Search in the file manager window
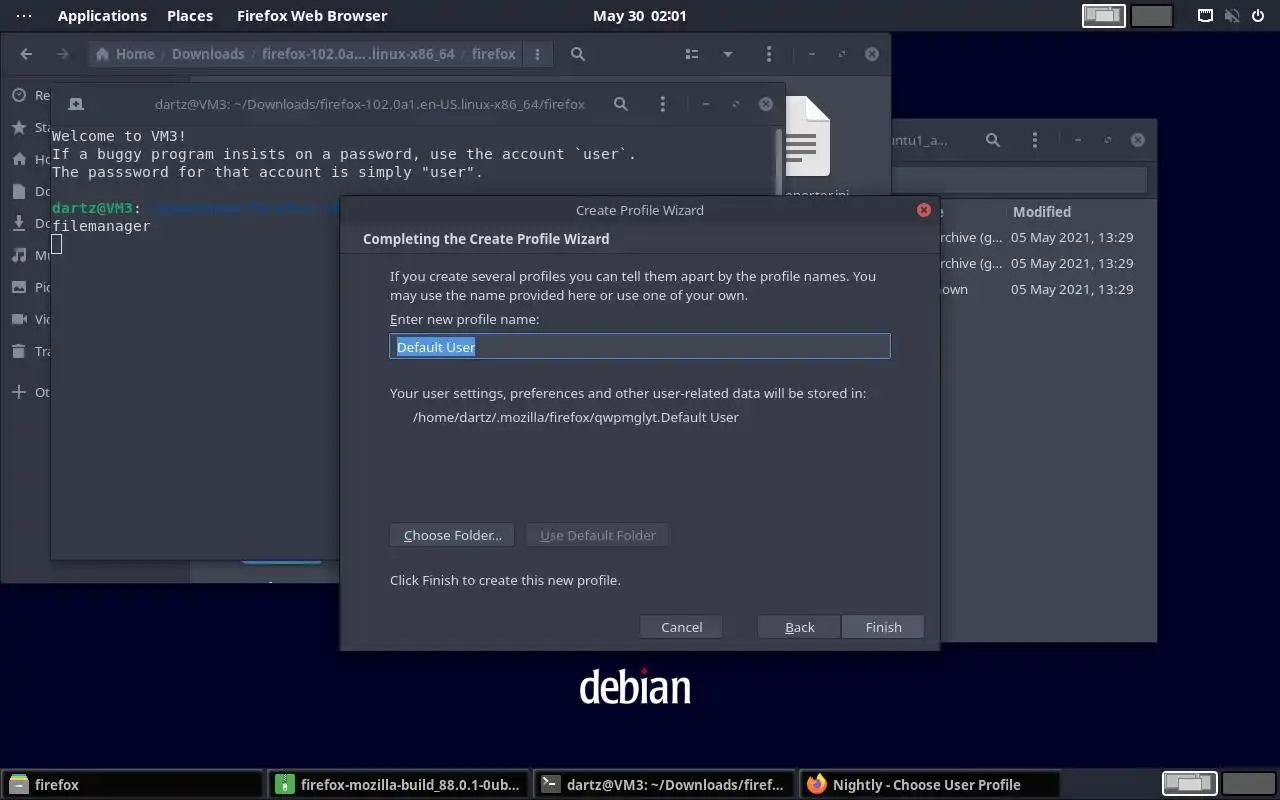This screenshot has width=1280, height=800. tap(578, 54)
